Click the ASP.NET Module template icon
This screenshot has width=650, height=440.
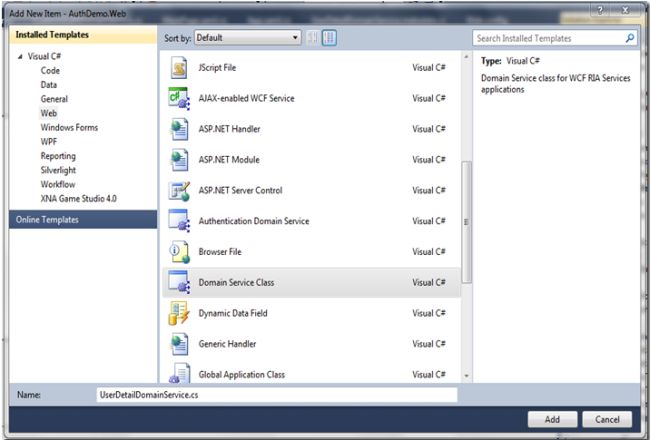tap(179, 160)
